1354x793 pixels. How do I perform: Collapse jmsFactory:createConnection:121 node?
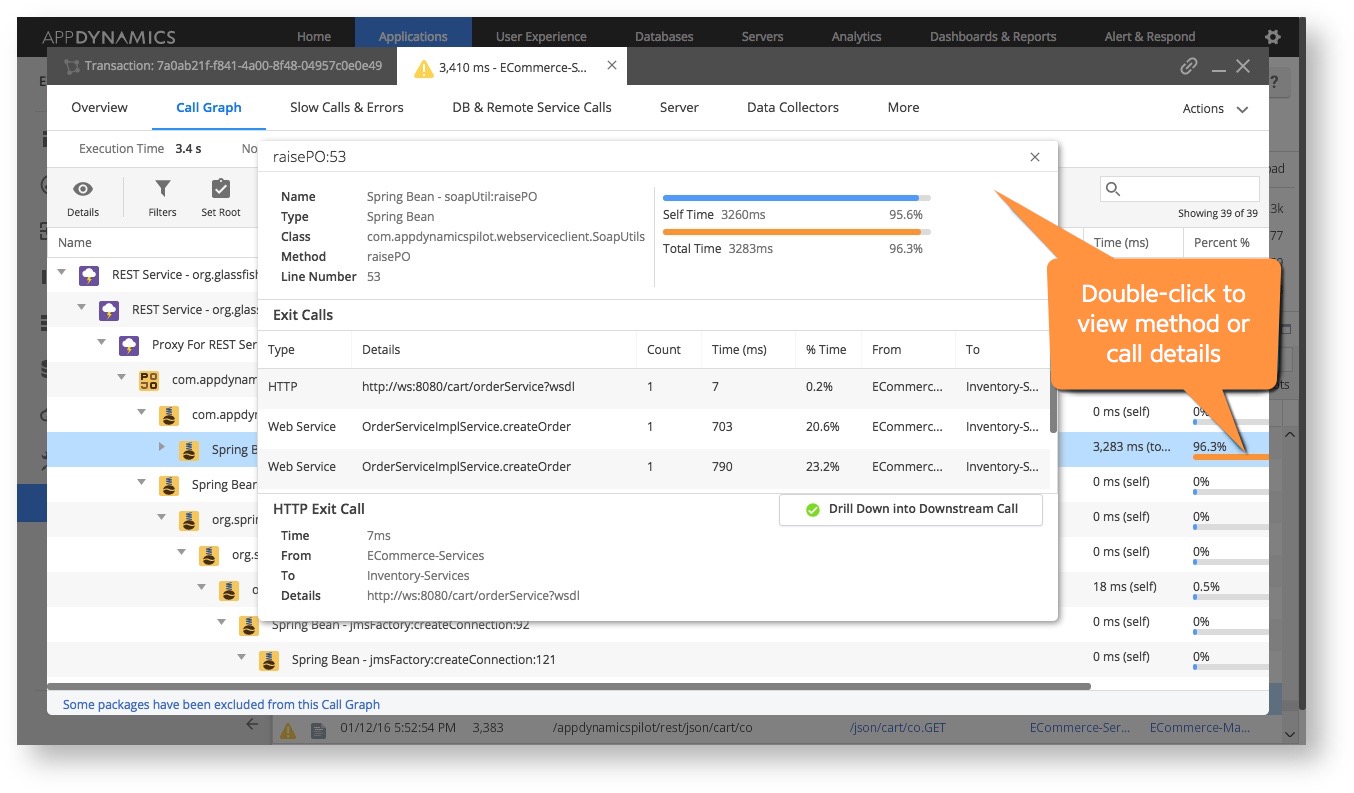point(242,657)
